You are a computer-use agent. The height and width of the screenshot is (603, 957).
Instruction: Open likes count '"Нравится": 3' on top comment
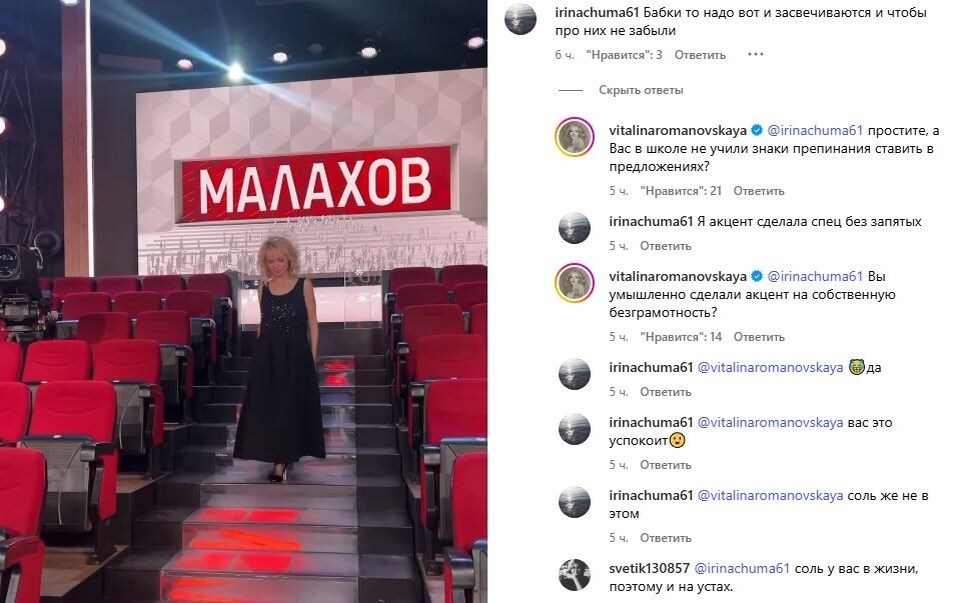point(624,55)
